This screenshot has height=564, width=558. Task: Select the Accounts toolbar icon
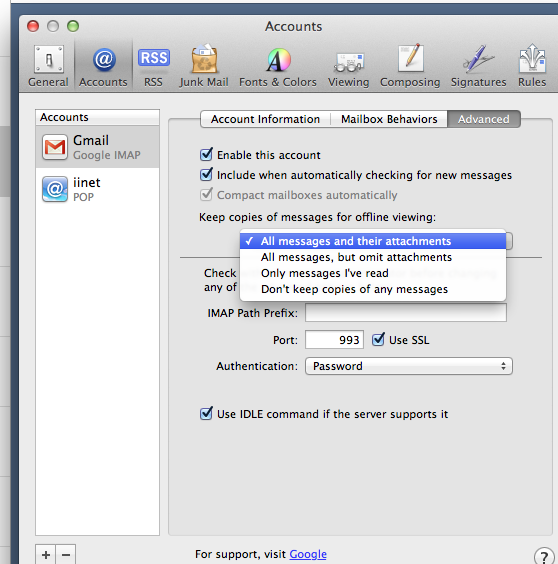tap(103, 66)
